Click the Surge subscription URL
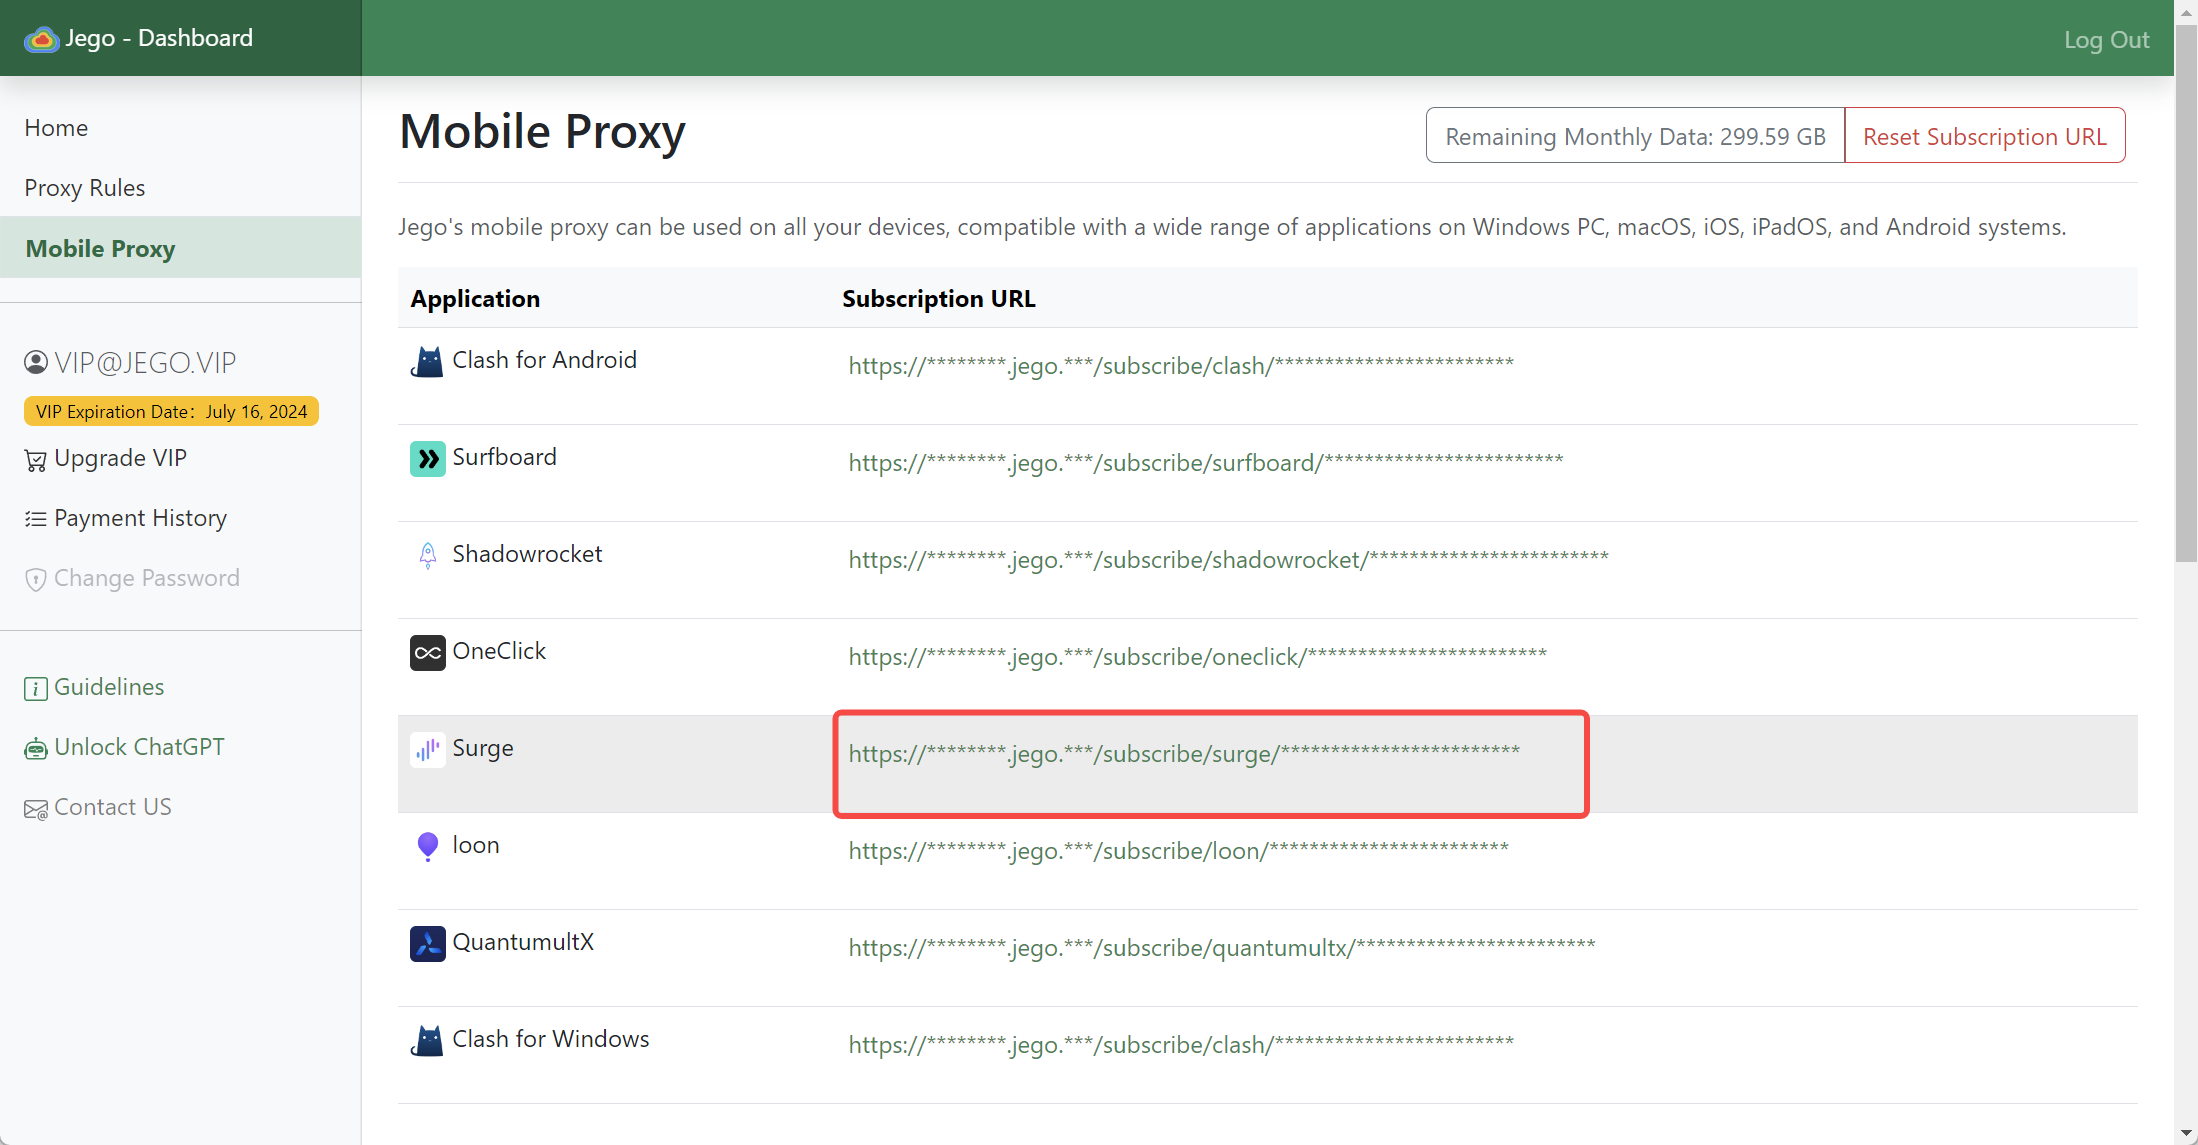The height and width of the screenshot is (1145, 2198). click(x=1184, y=753)
